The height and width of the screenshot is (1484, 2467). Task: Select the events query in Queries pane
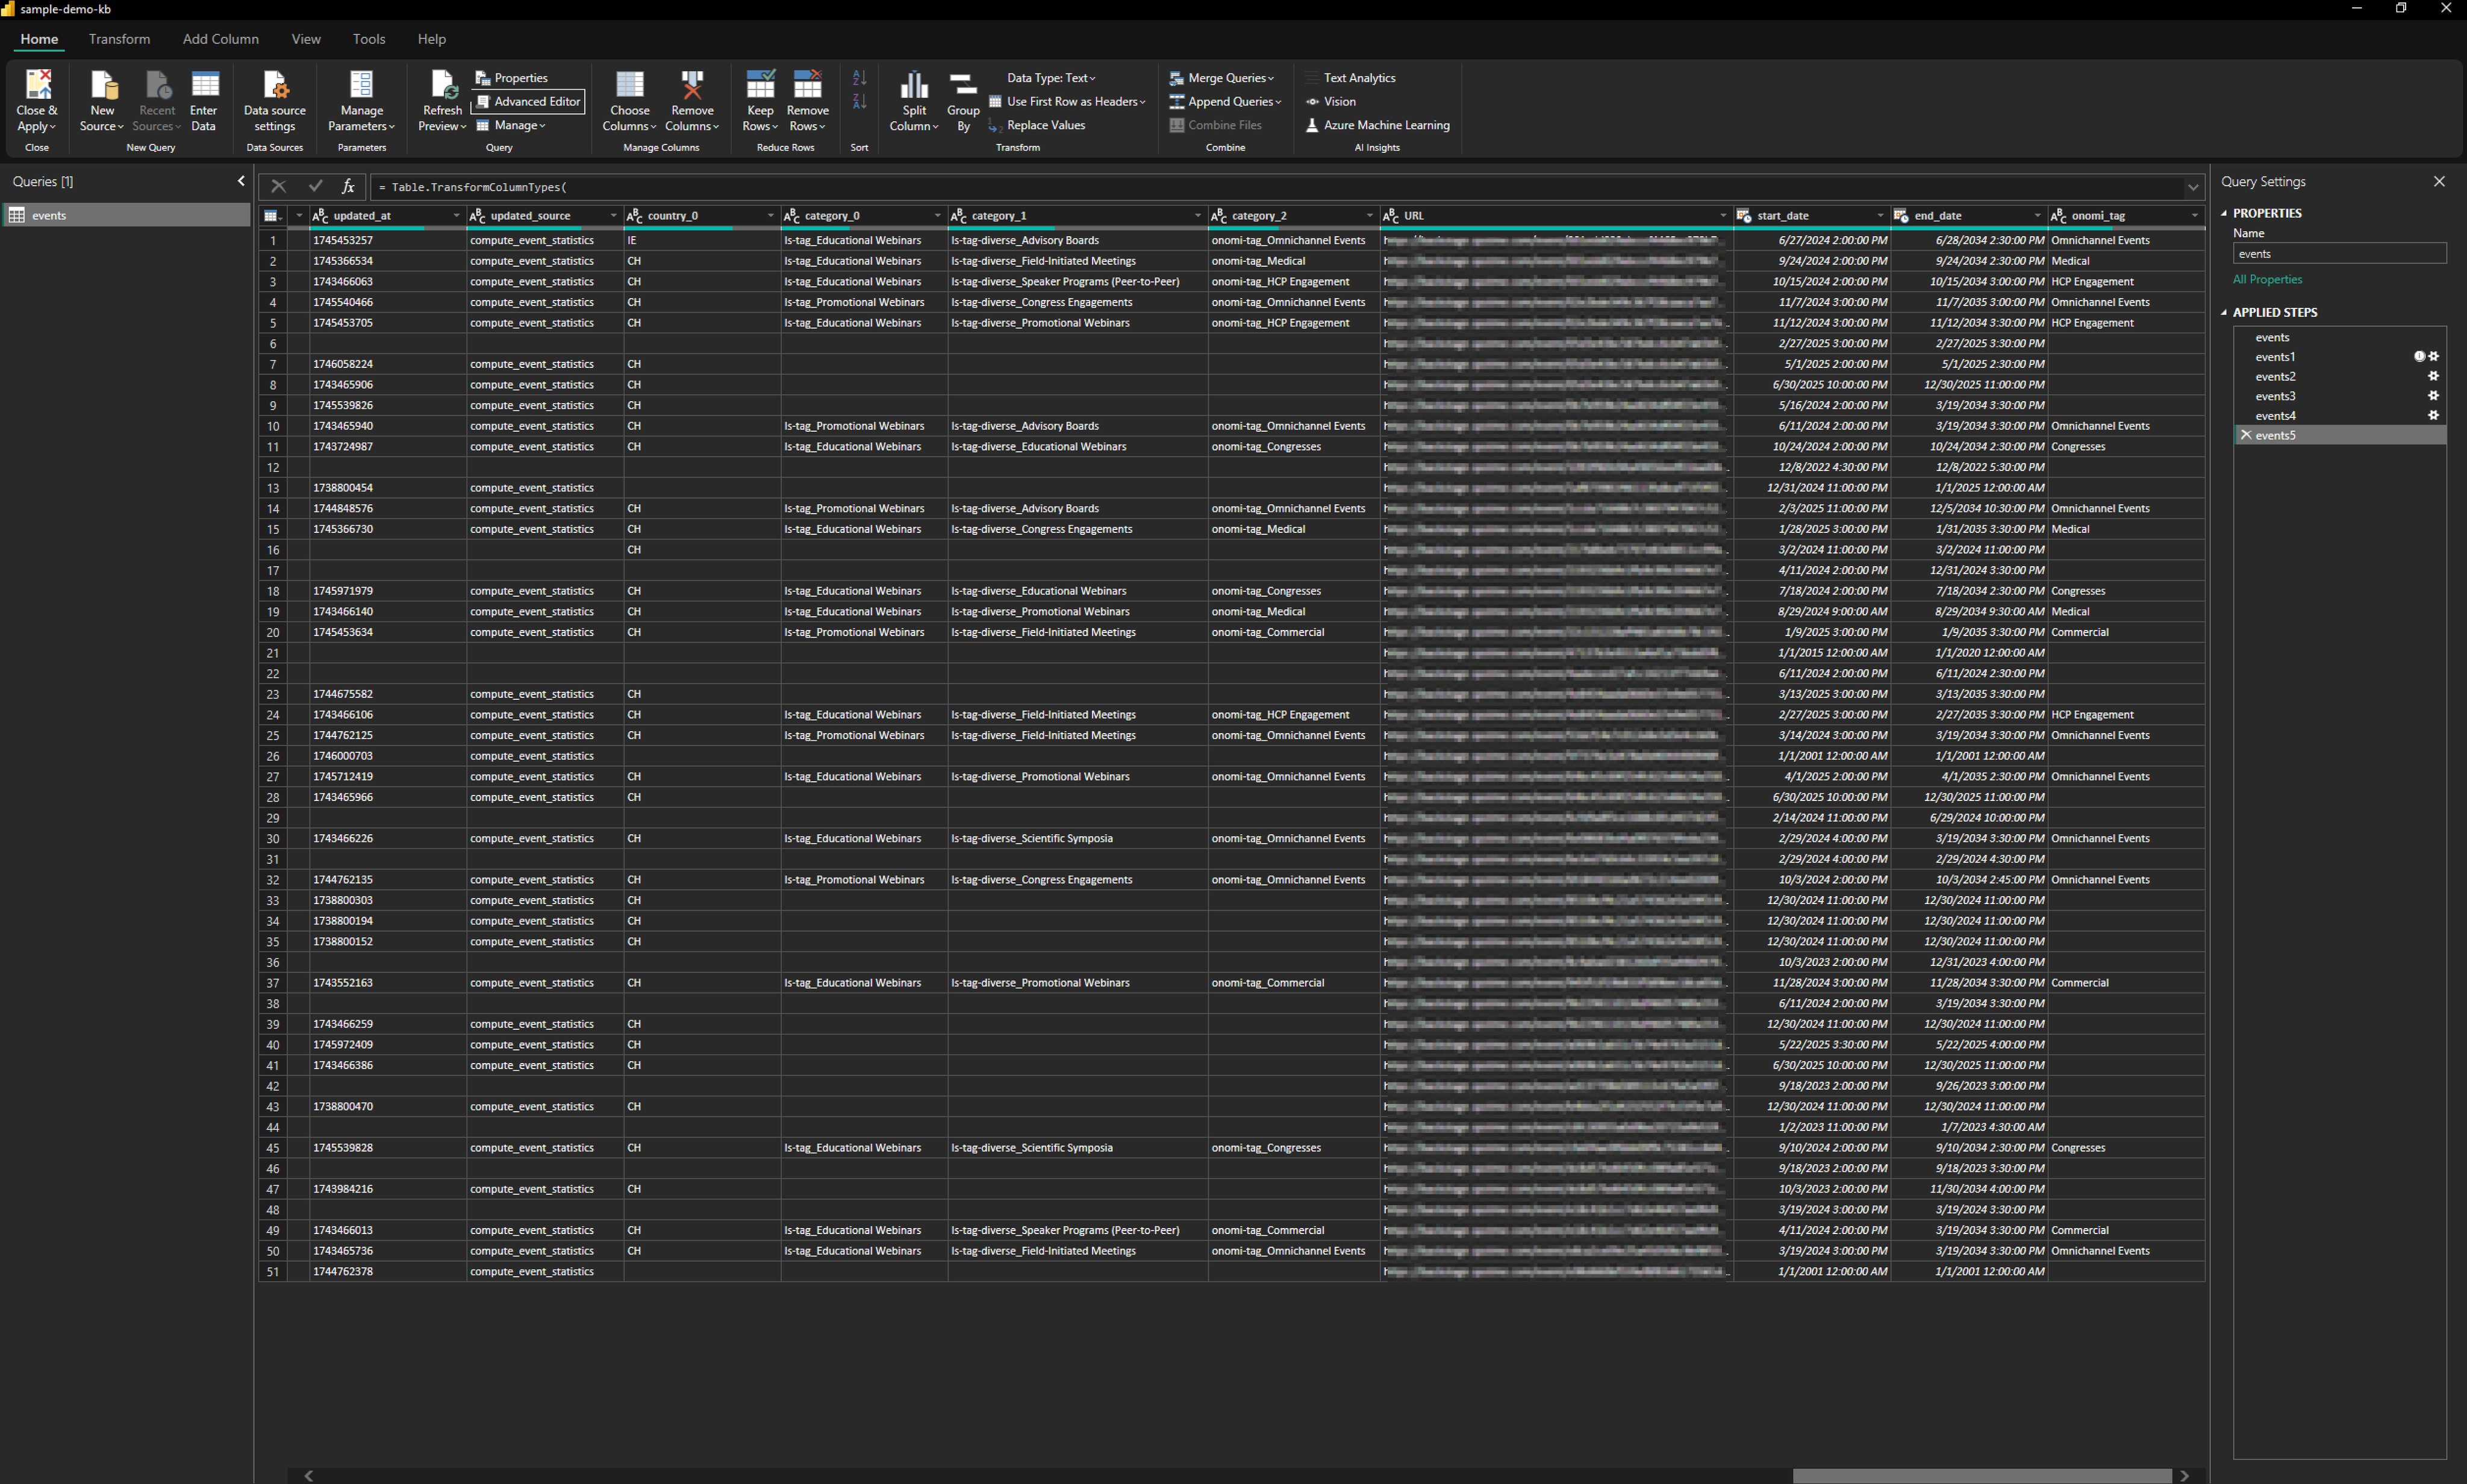tap(127, 215)
